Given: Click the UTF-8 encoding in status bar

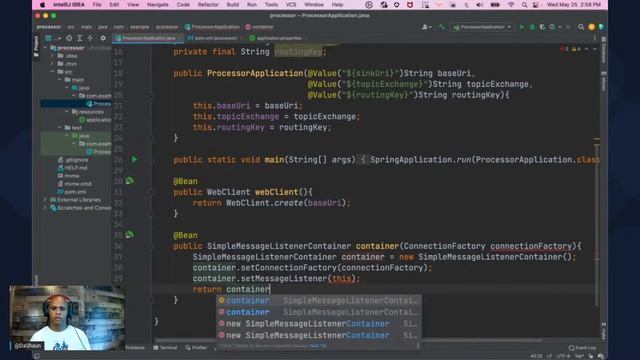Looking at the screenshot, I should (x=563, y=356).
